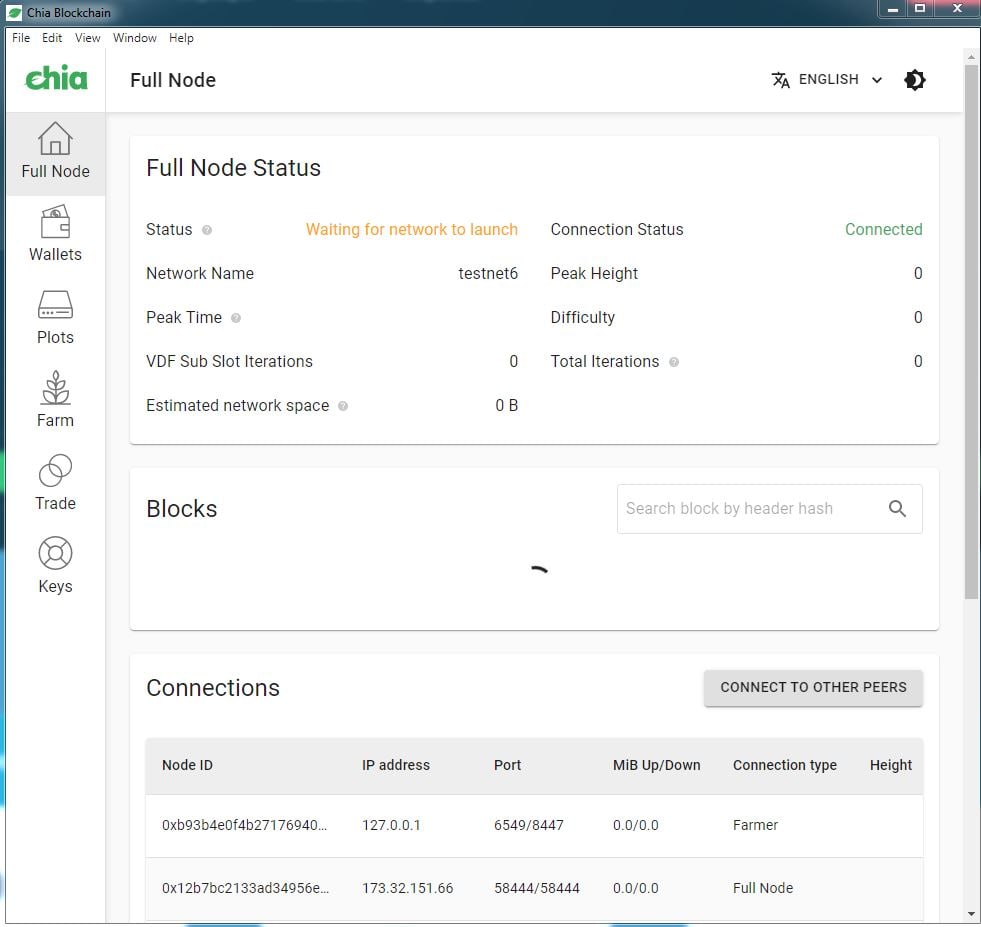Click the Farmer connection type cell
The height and width of the screenshot is (927, 981).
coord(755,825)
